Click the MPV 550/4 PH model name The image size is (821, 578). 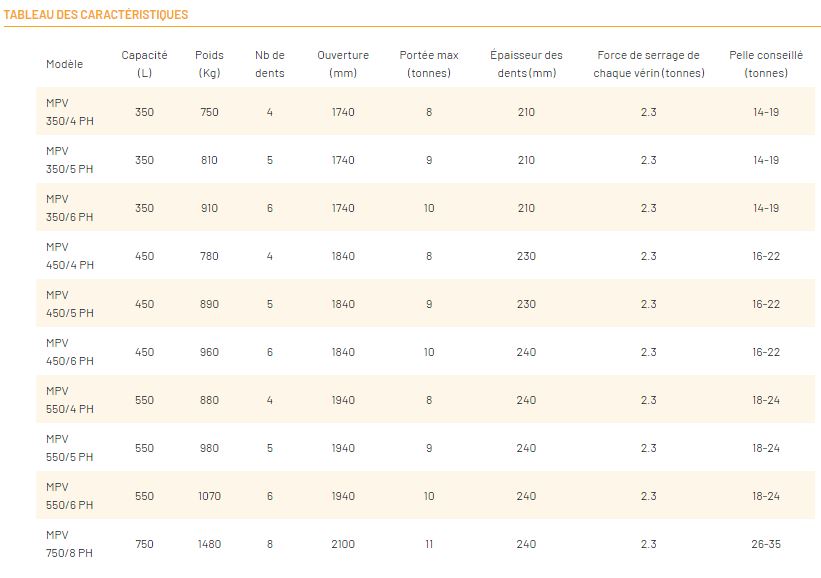(70, 400)
